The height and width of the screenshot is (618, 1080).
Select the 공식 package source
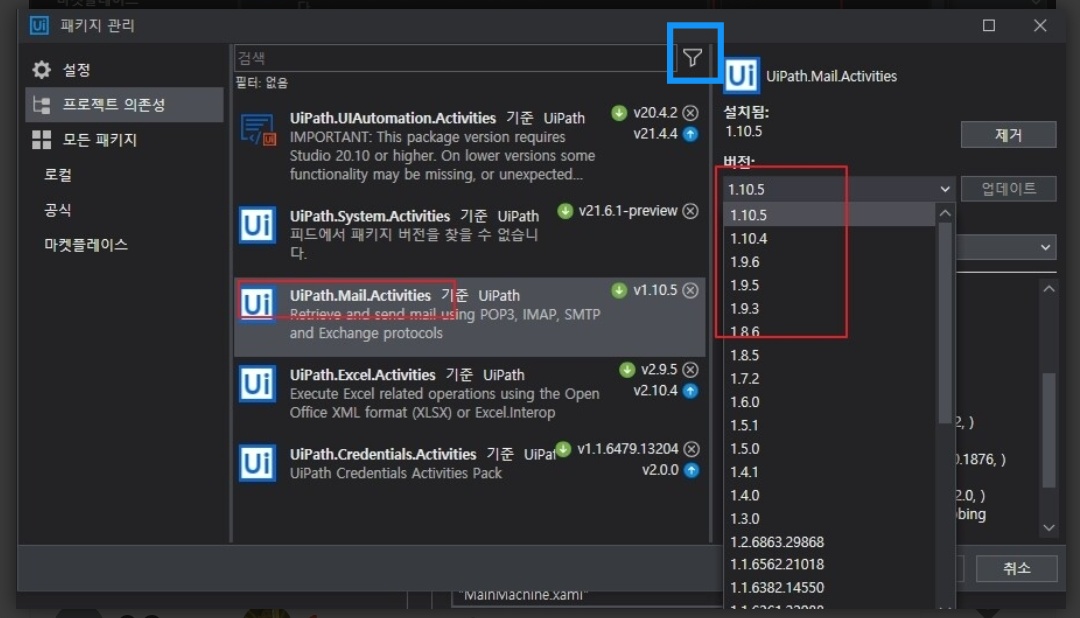(x=58, y=210)
